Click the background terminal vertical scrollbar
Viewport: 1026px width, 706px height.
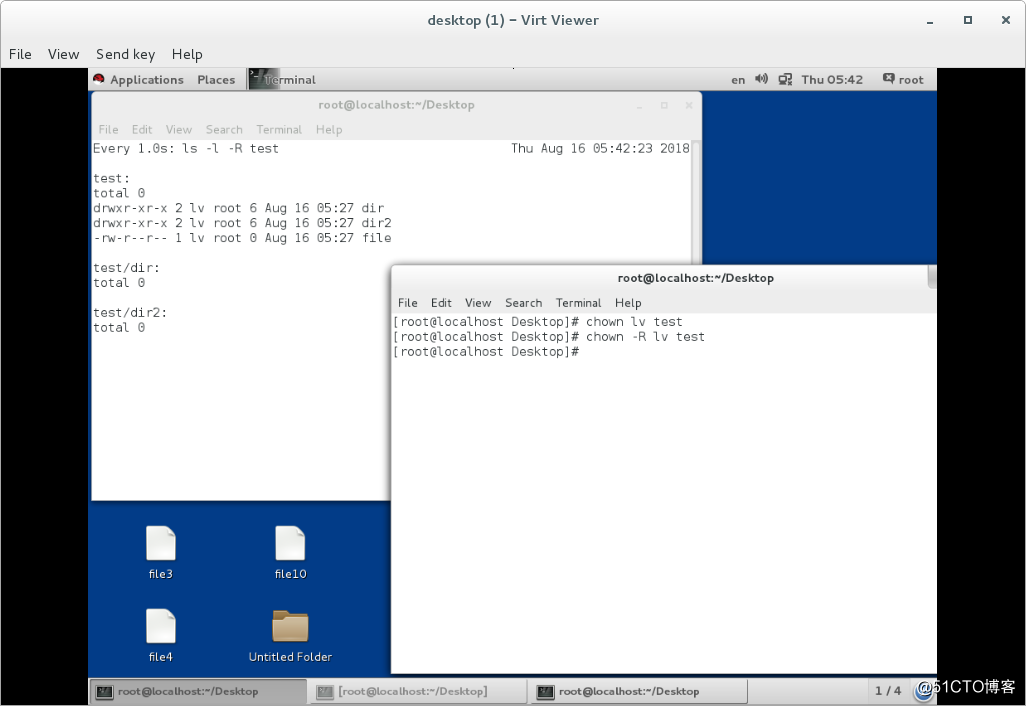pyautogui.click(x=696, y=202)
